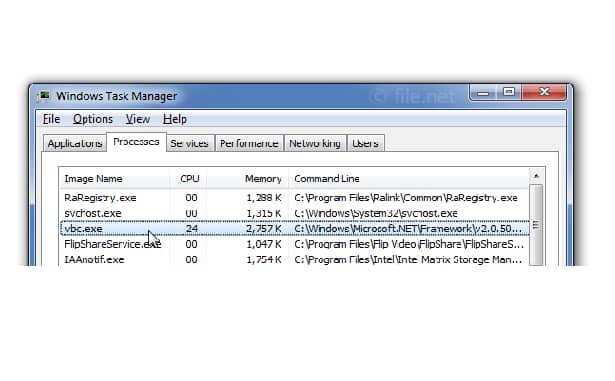Screen dimensions: 615x381
Task: Grab the vertical scrollbar thumb
Action: point(536,225)
